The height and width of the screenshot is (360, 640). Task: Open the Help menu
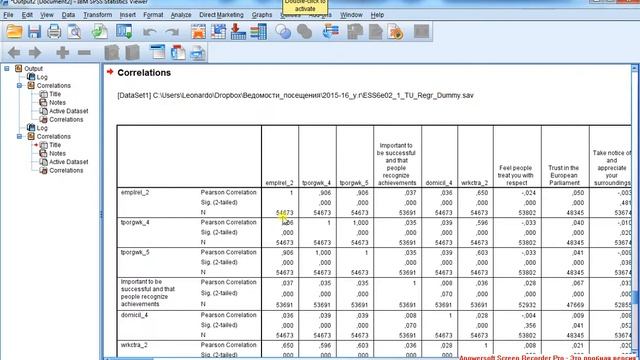point(377,15)
